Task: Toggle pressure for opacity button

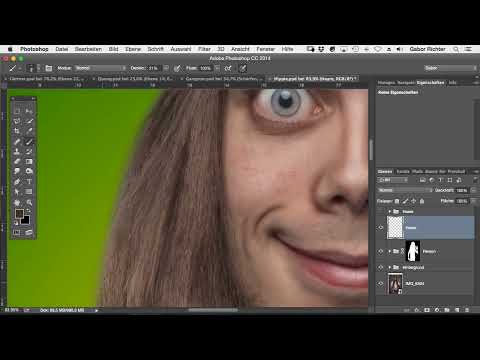Action: [177, 68]
